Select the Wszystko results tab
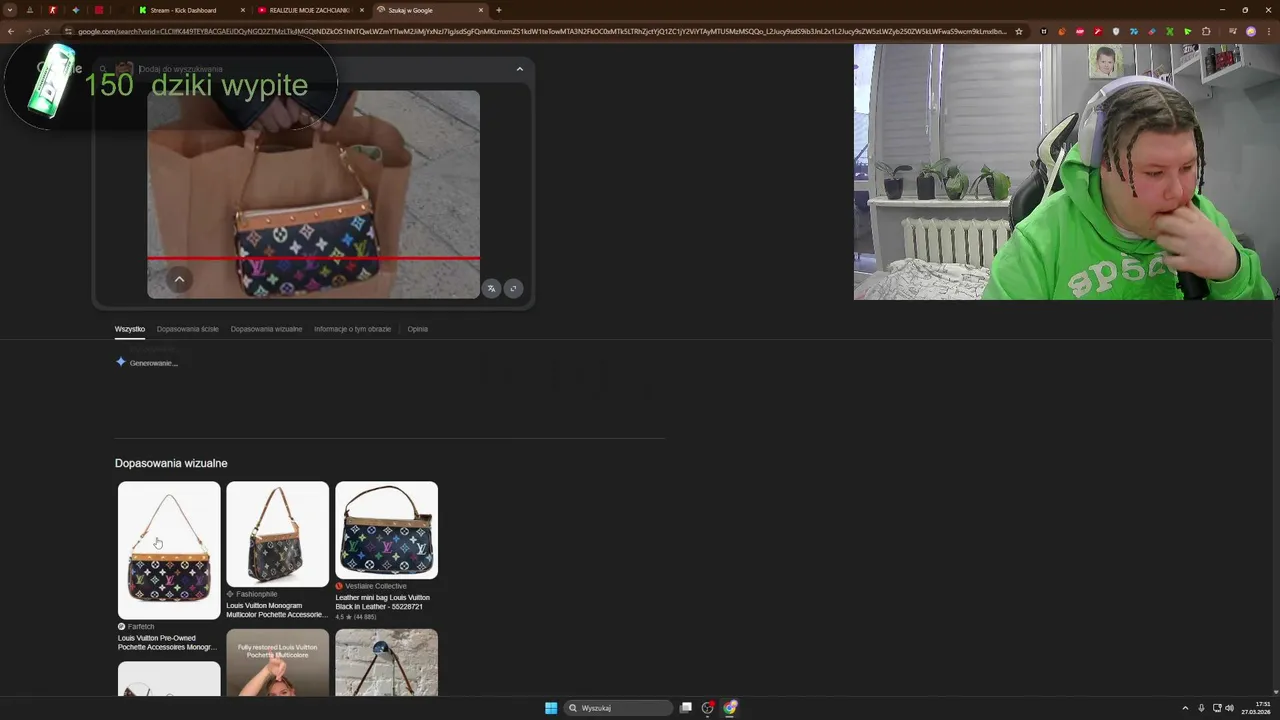This screenshot has width=1280, height=720. 130,329
